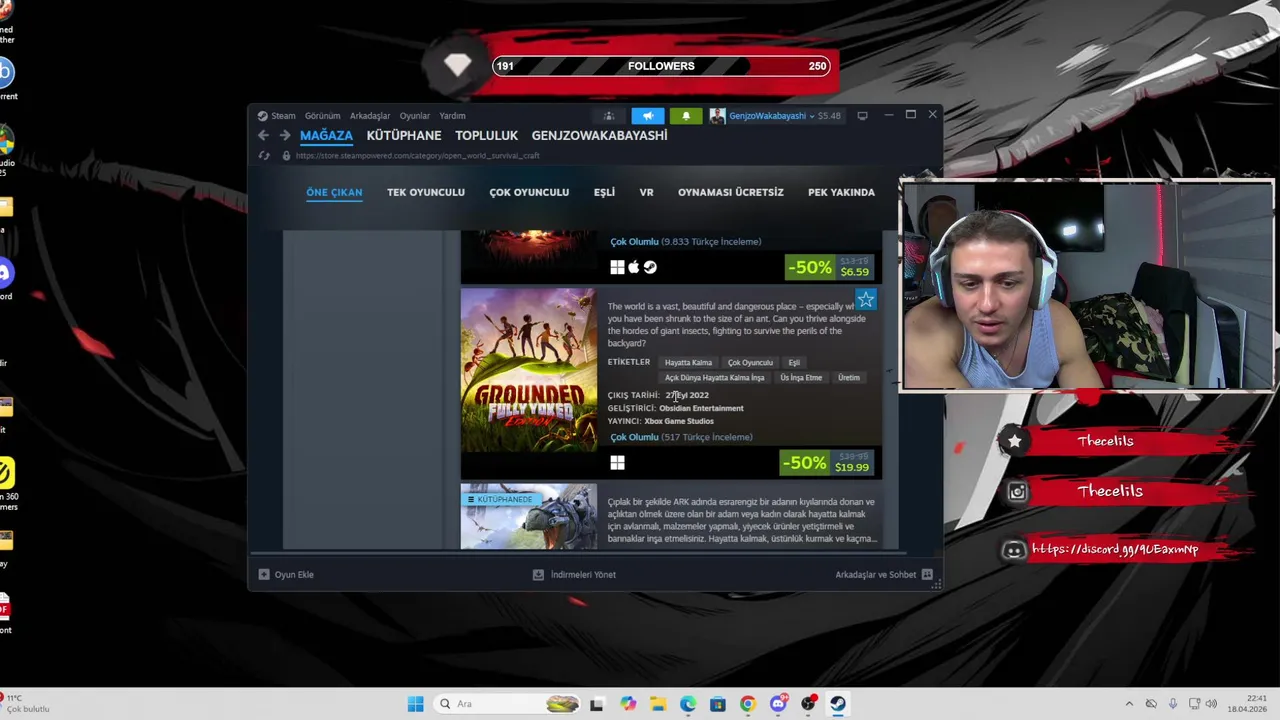Go to the KÜTÜPHANE section
1280x720 pixels.
tap(404, 135)
